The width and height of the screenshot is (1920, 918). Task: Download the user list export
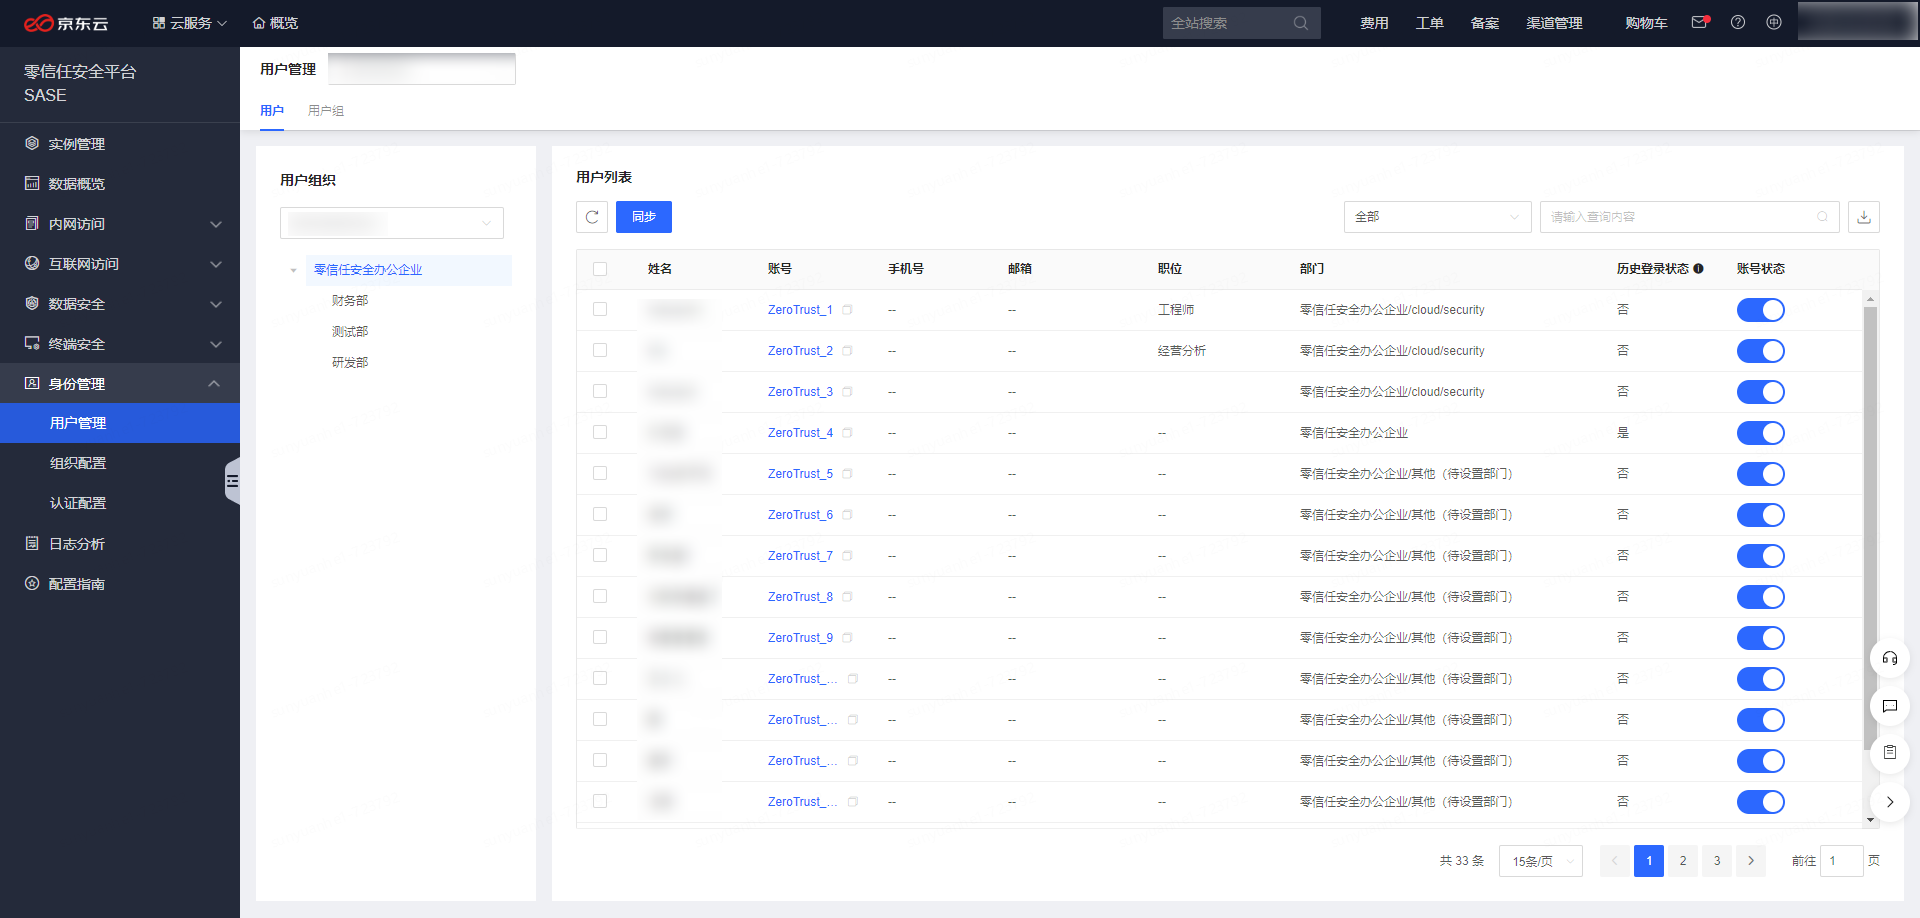(x=1864, y=217)
